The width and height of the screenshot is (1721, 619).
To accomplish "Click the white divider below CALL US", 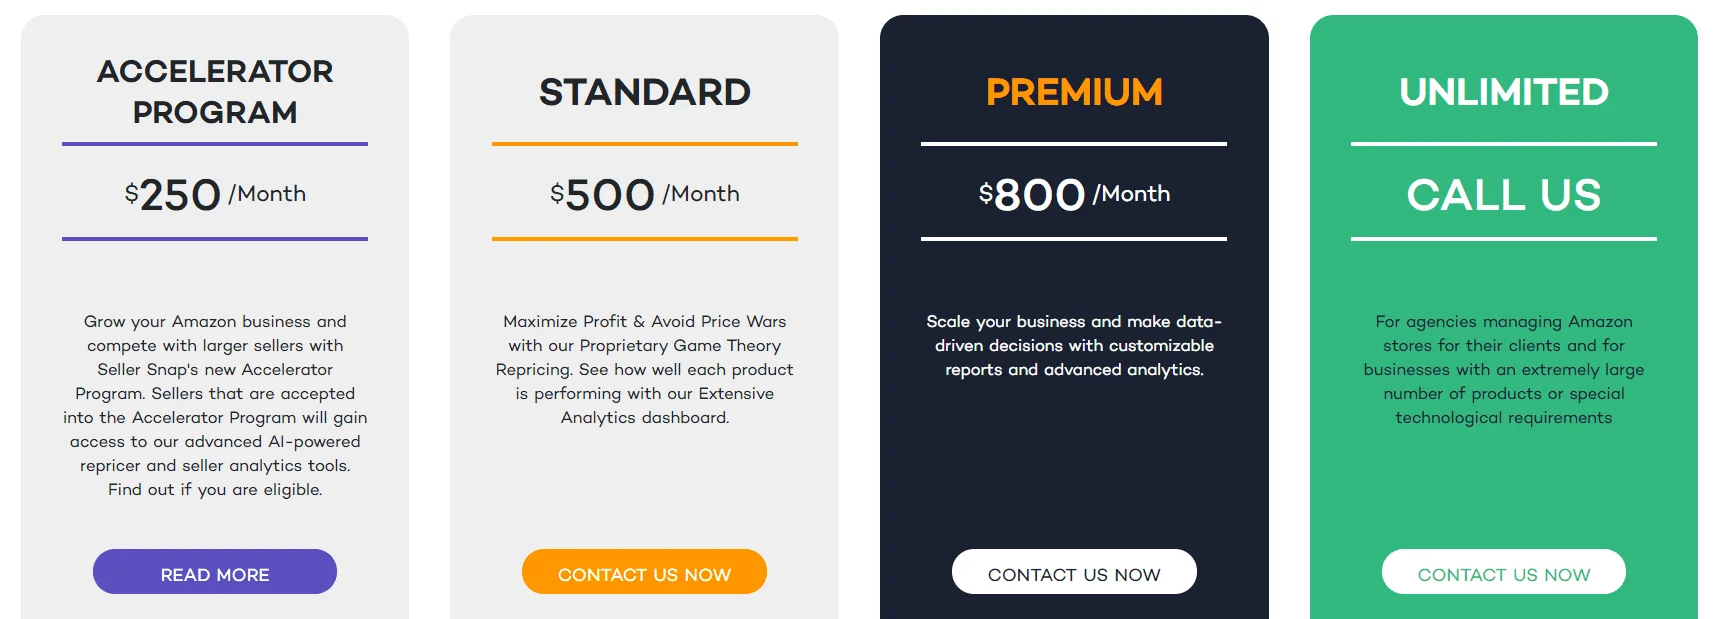I will (x=1504, y=239).
